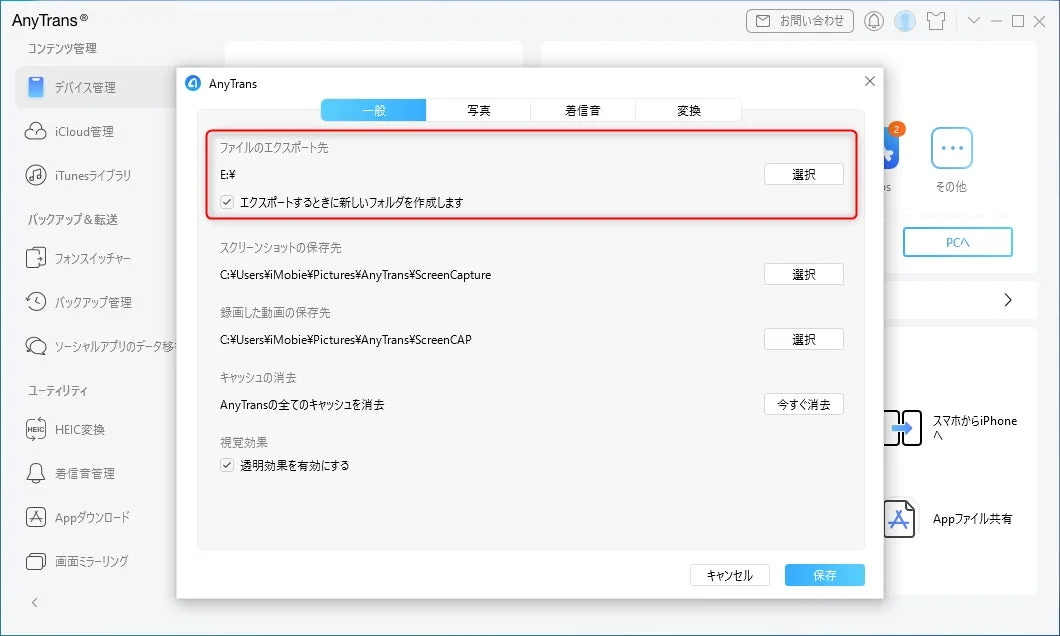
Task: Expand the right panel chevron
Action: 1009,298
